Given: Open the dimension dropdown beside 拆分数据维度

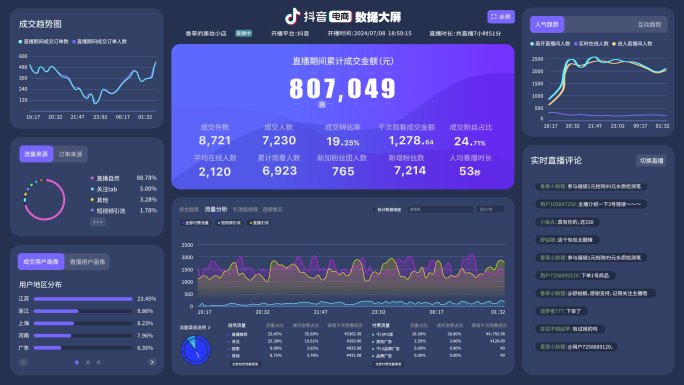Looking at the screenshot, I should tap(440, 209).
